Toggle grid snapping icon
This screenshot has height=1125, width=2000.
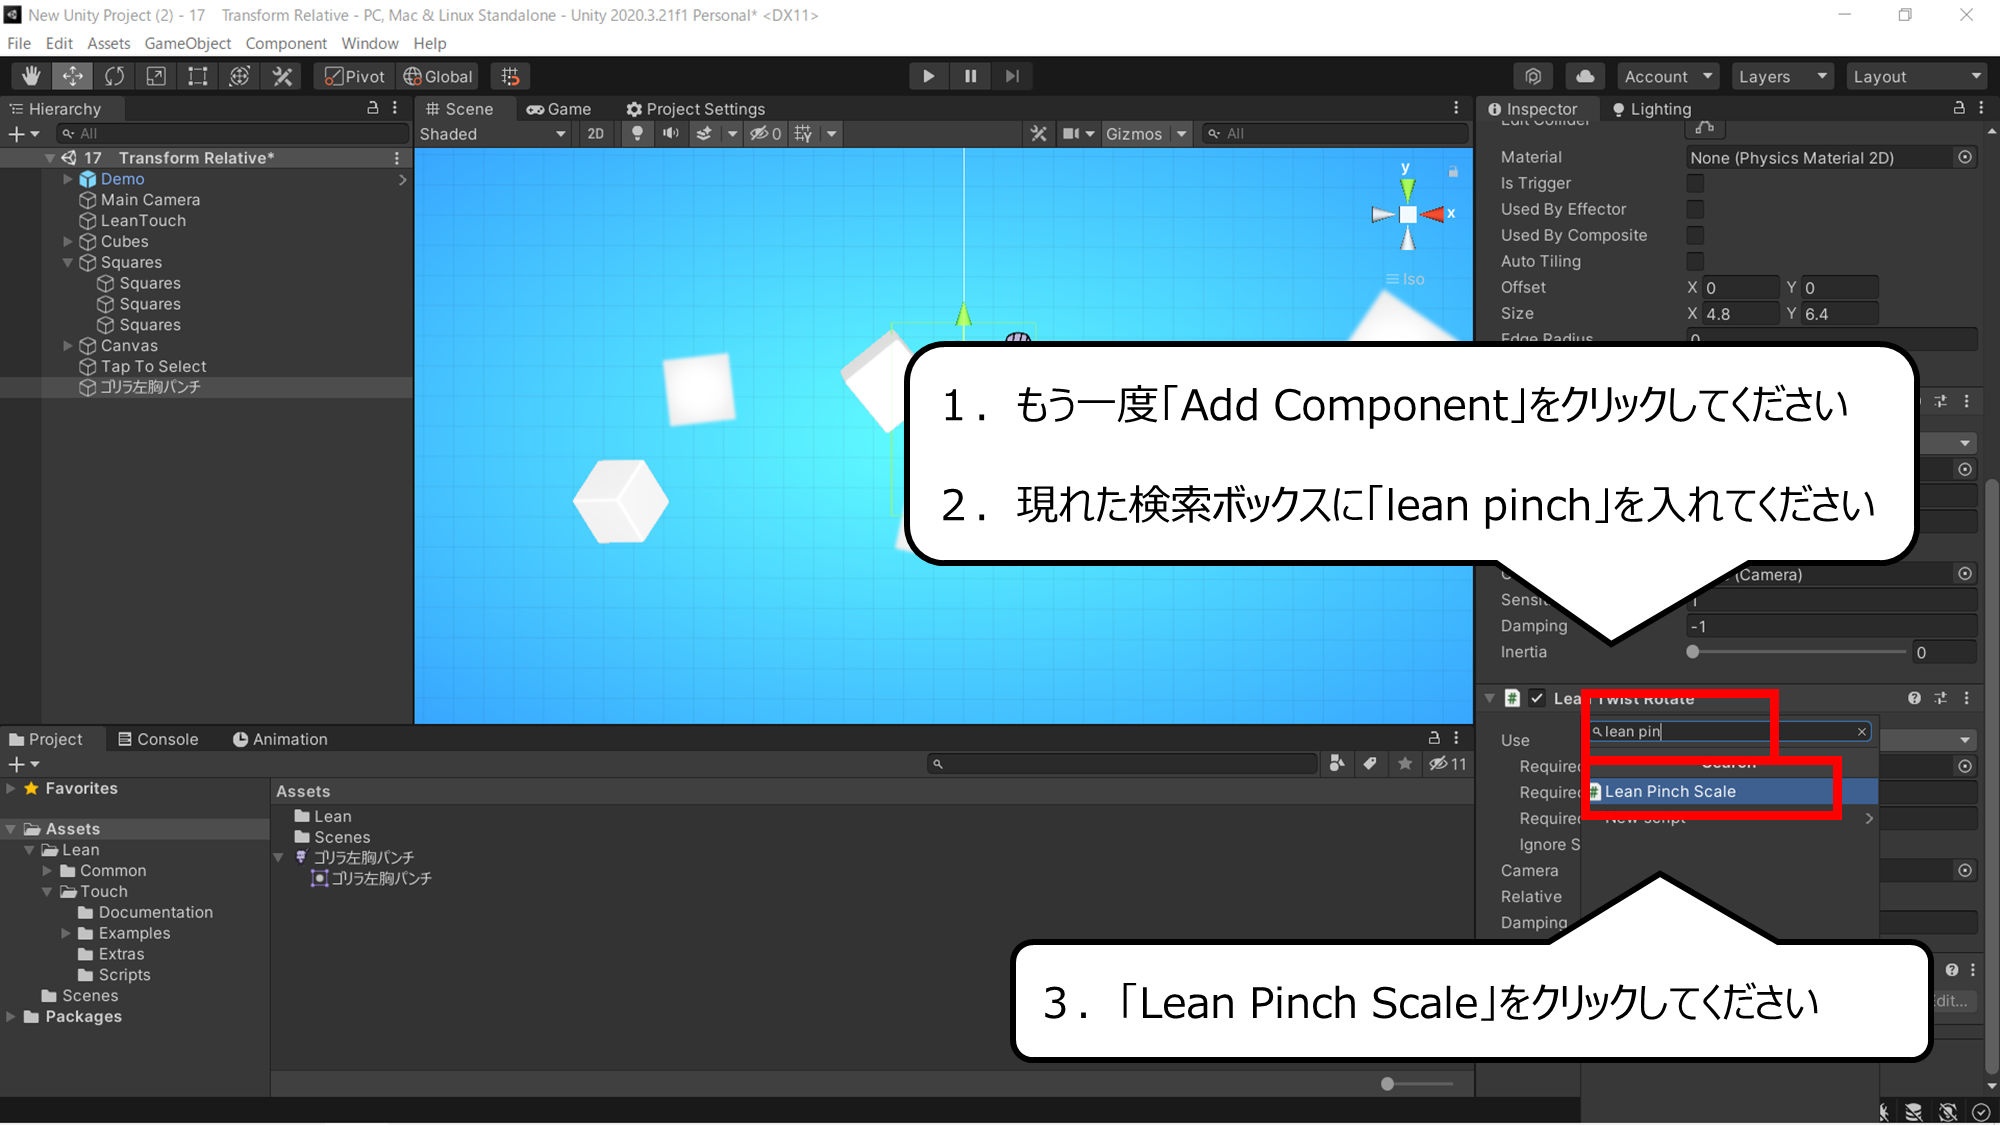pyautogui.click(x=510, y=76)
